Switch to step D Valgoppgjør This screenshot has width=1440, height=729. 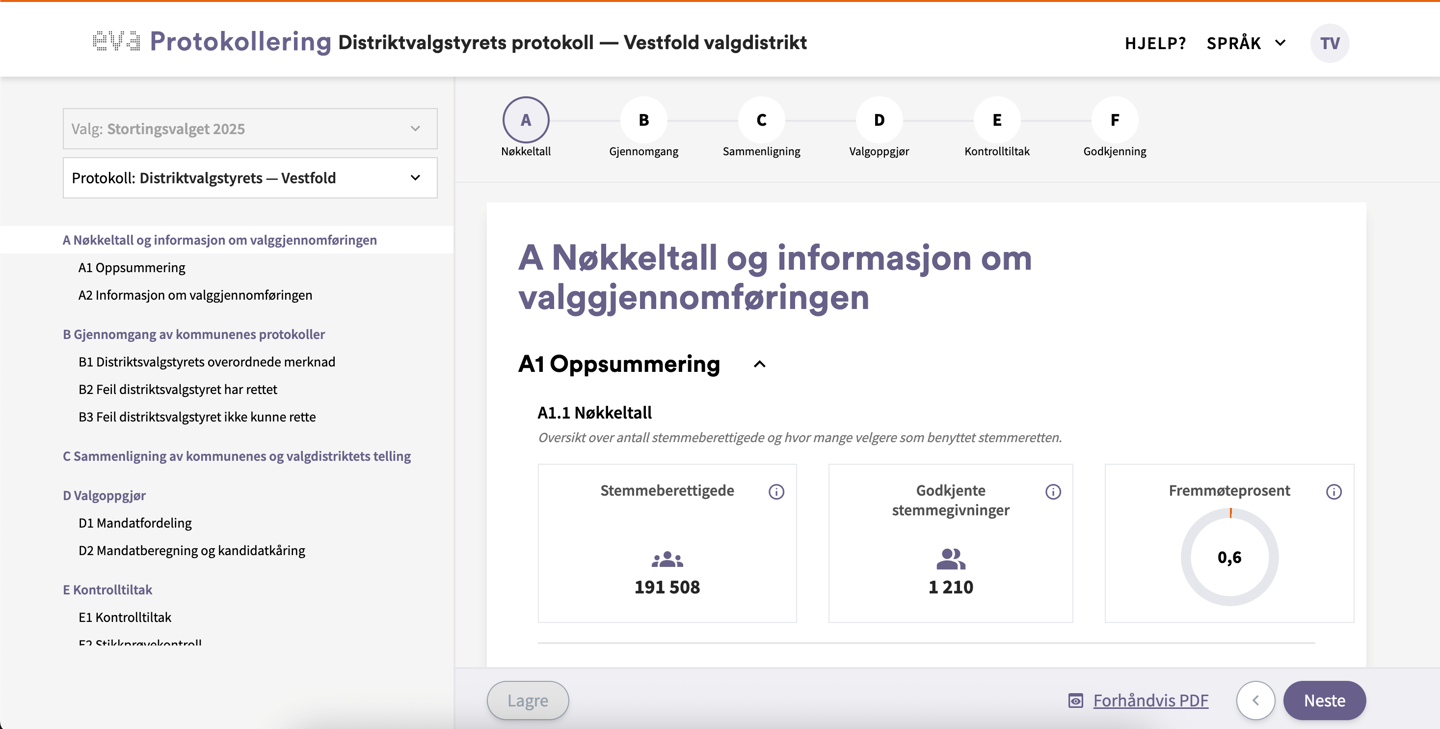[879, 120]
